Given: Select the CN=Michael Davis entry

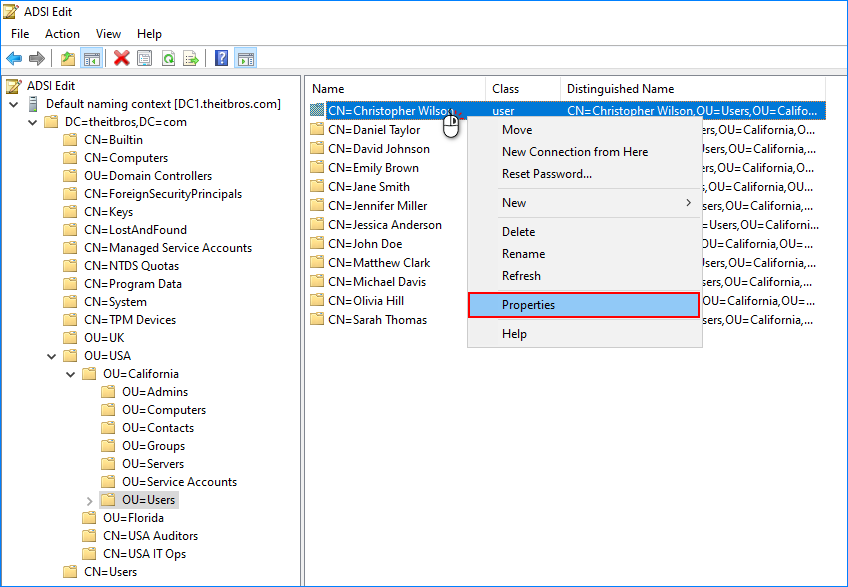Looking at the screenshot, I should coord(376,282).
